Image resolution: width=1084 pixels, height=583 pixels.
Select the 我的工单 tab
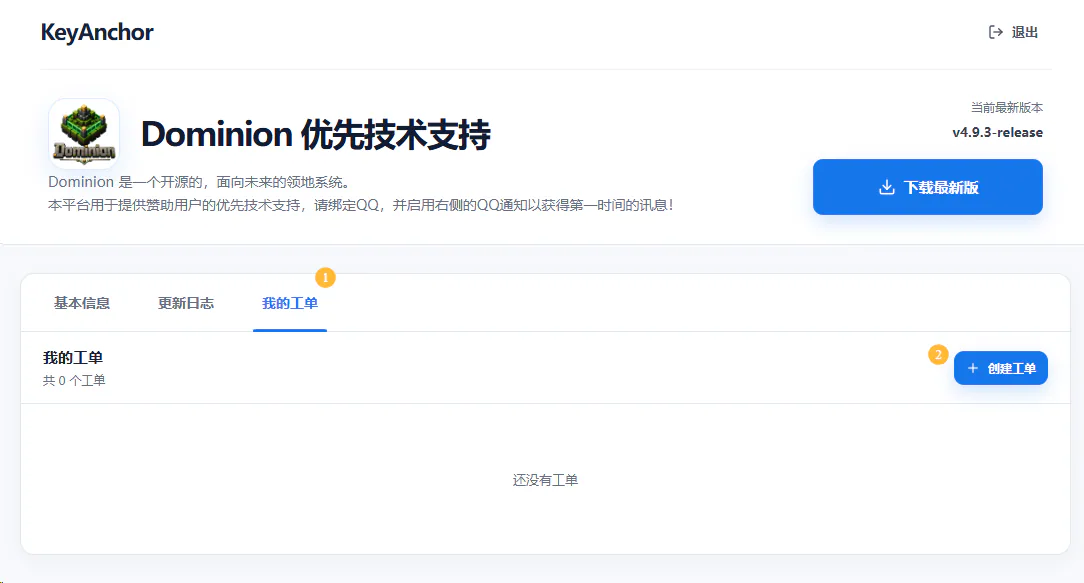(x=290, y=303)
